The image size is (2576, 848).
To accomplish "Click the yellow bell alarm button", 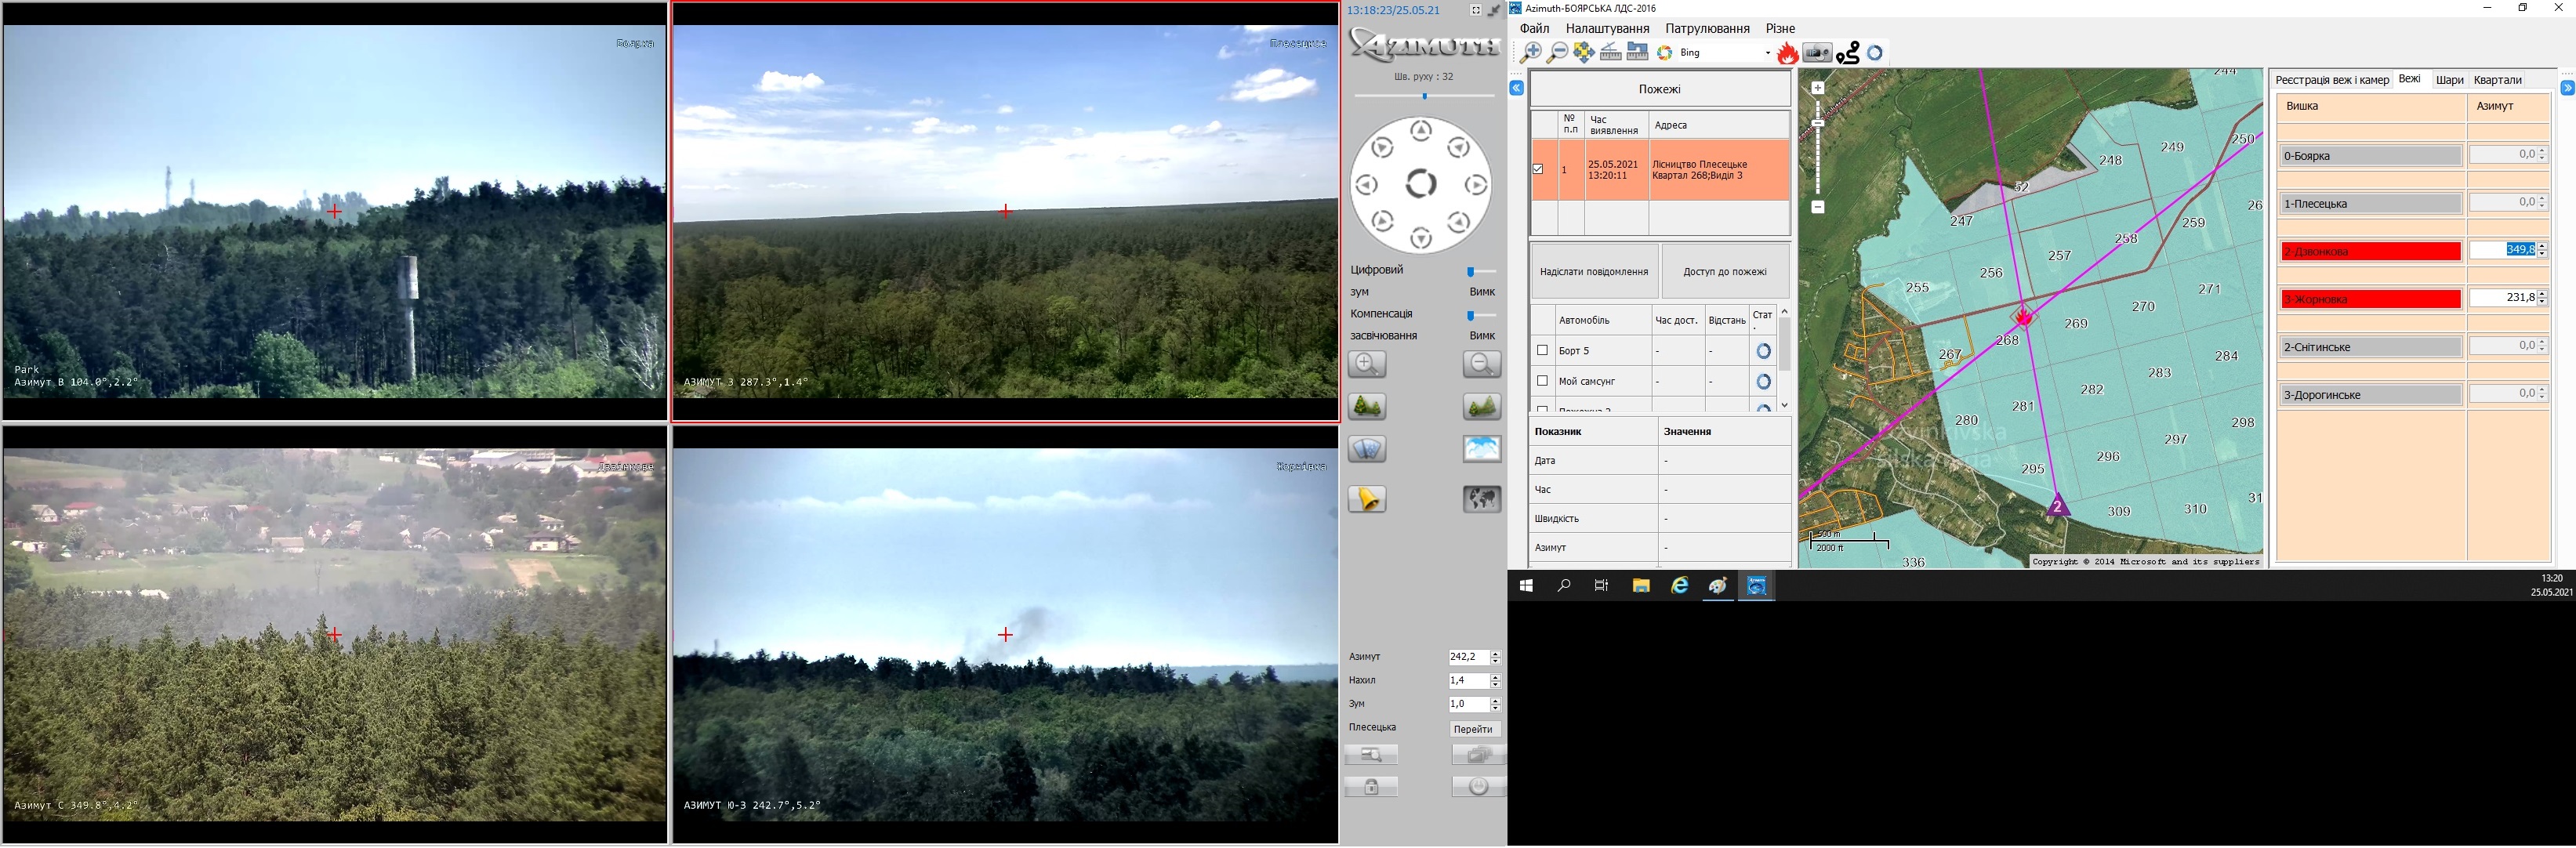I will coord(1367,499).
